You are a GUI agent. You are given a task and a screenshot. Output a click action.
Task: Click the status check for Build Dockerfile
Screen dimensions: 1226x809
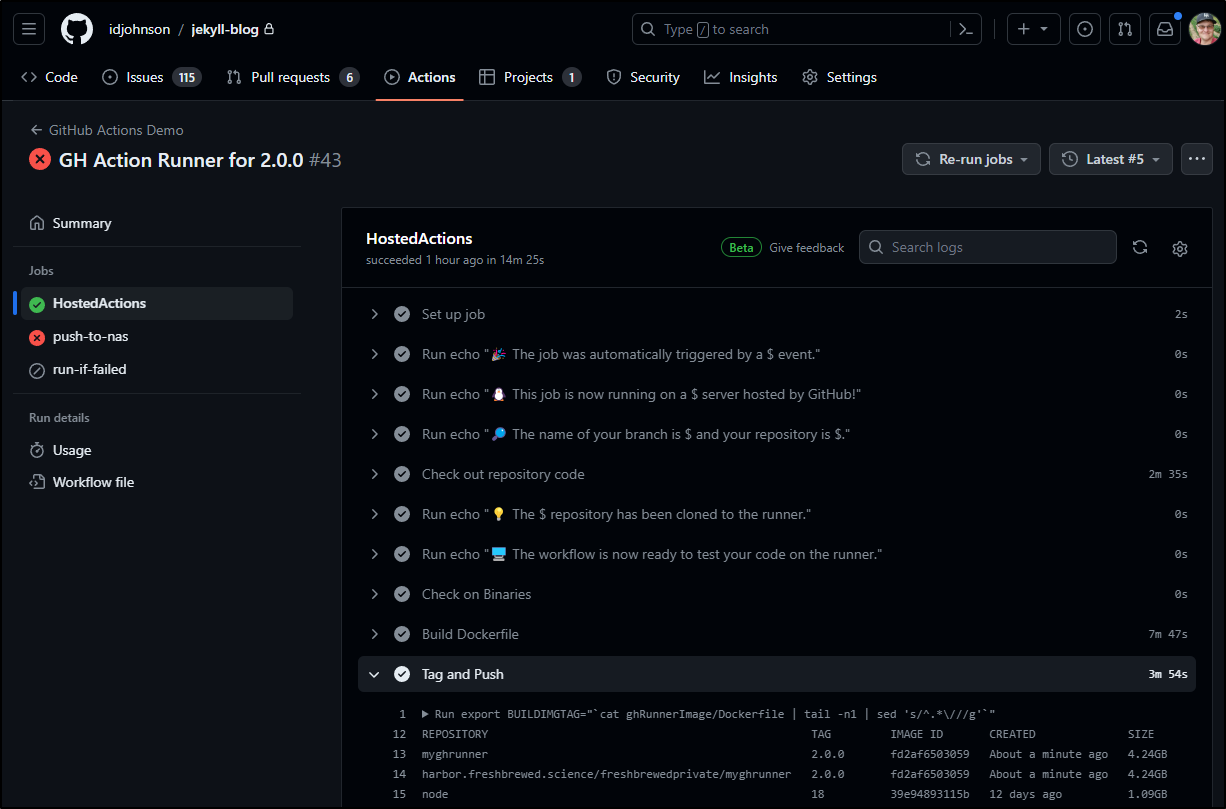coord(402,634)
